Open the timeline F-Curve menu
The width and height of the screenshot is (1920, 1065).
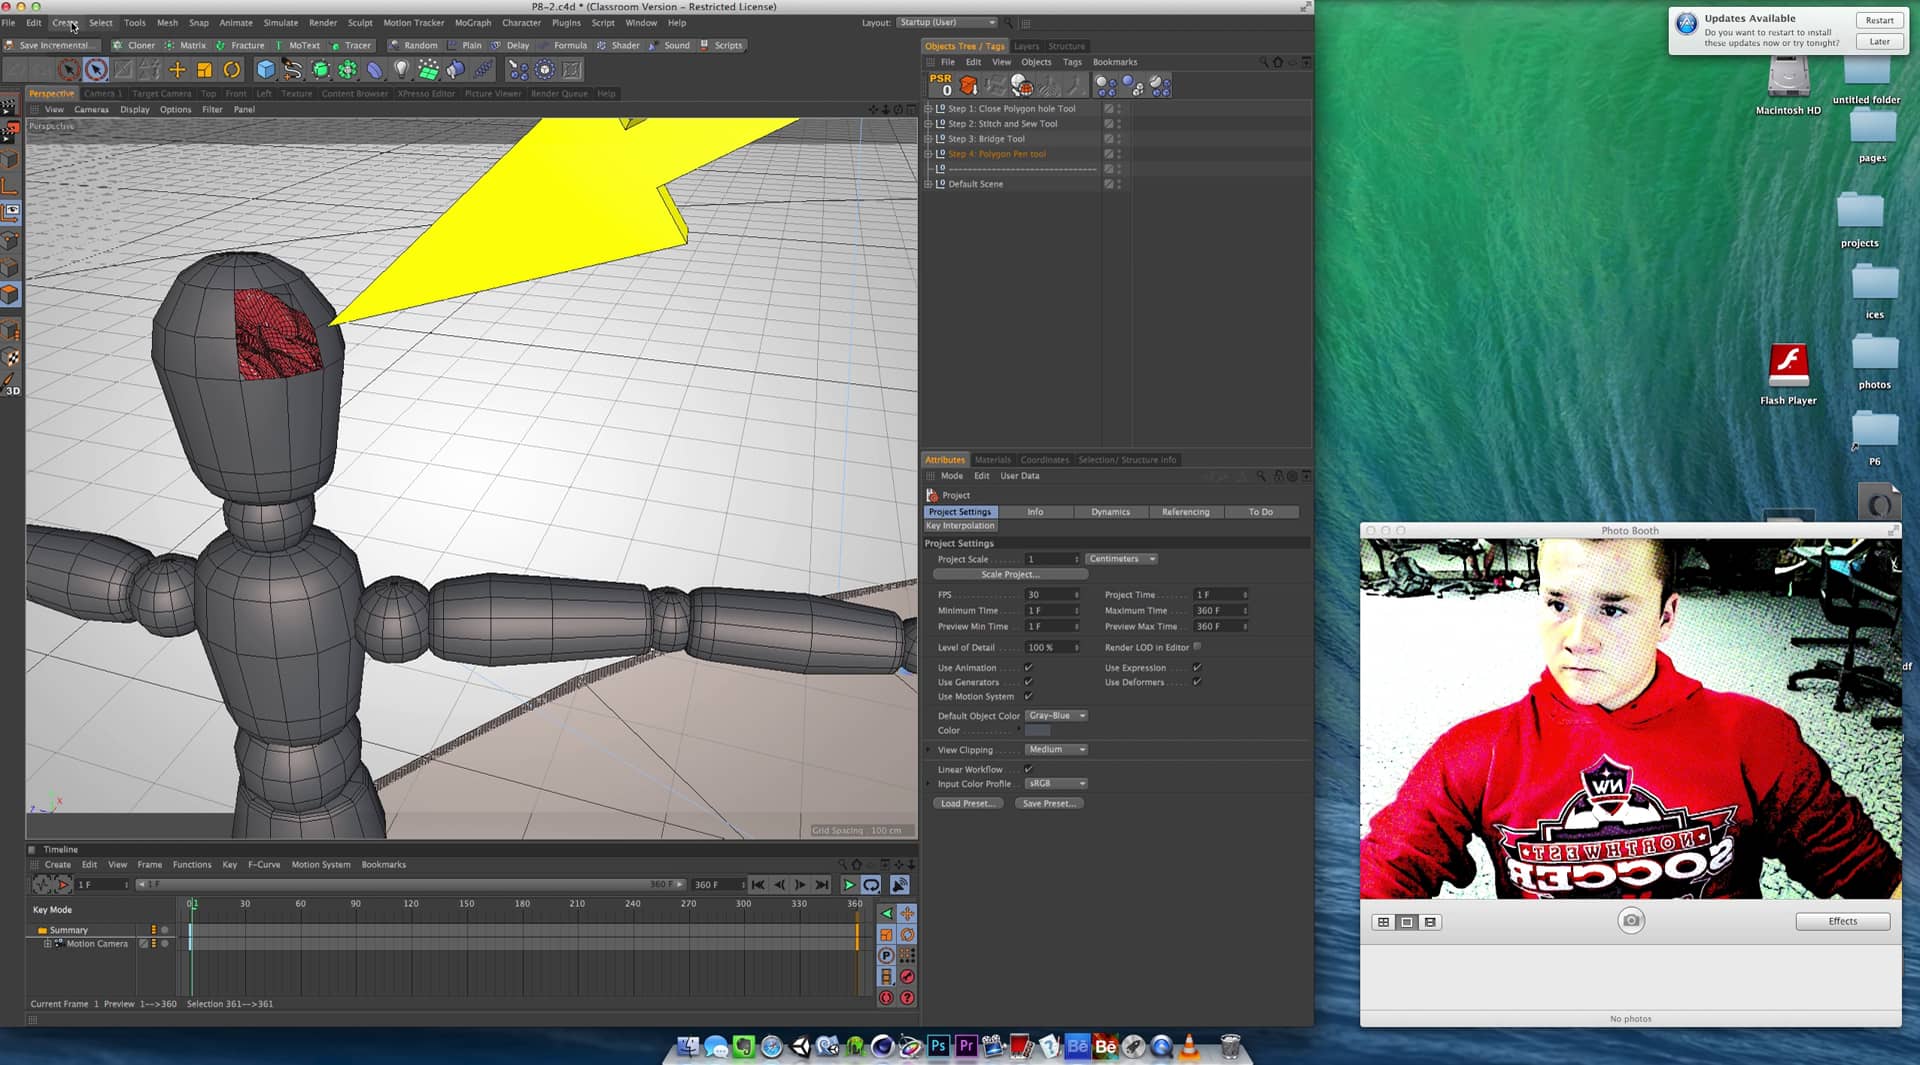(264, 865)
